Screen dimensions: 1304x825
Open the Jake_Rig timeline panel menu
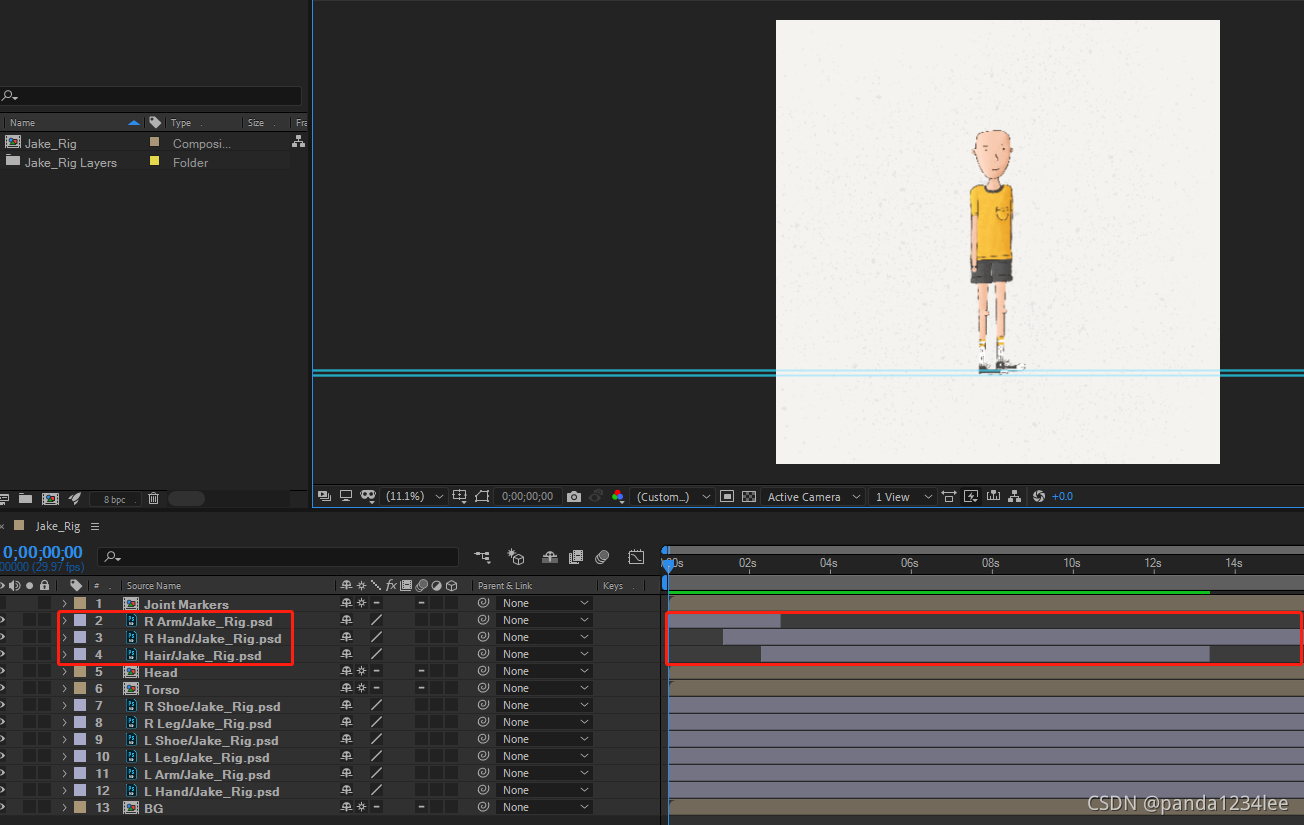coord(95,526)
